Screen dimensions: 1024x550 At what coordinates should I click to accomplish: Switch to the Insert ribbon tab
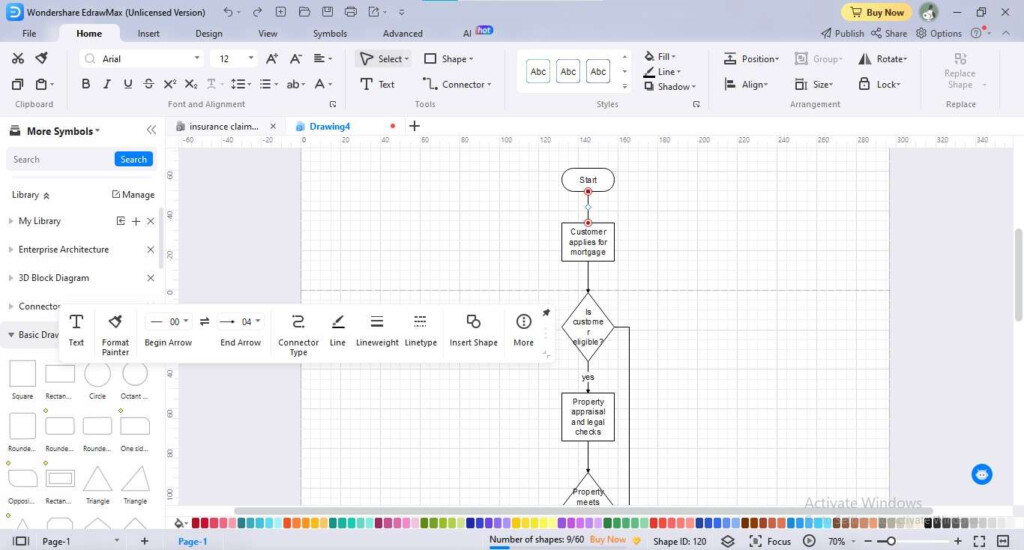(148, 33)
